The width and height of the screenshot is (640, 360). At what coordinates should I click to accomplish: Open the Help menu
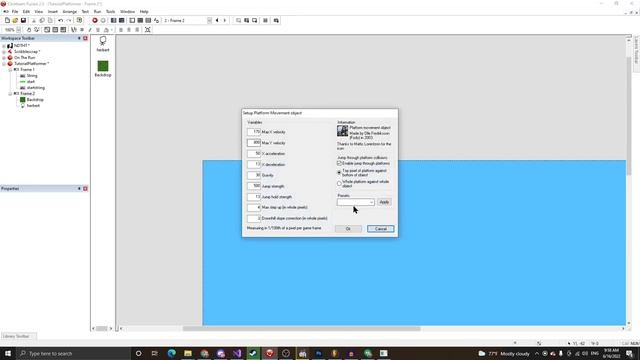[x=144, y=12]
